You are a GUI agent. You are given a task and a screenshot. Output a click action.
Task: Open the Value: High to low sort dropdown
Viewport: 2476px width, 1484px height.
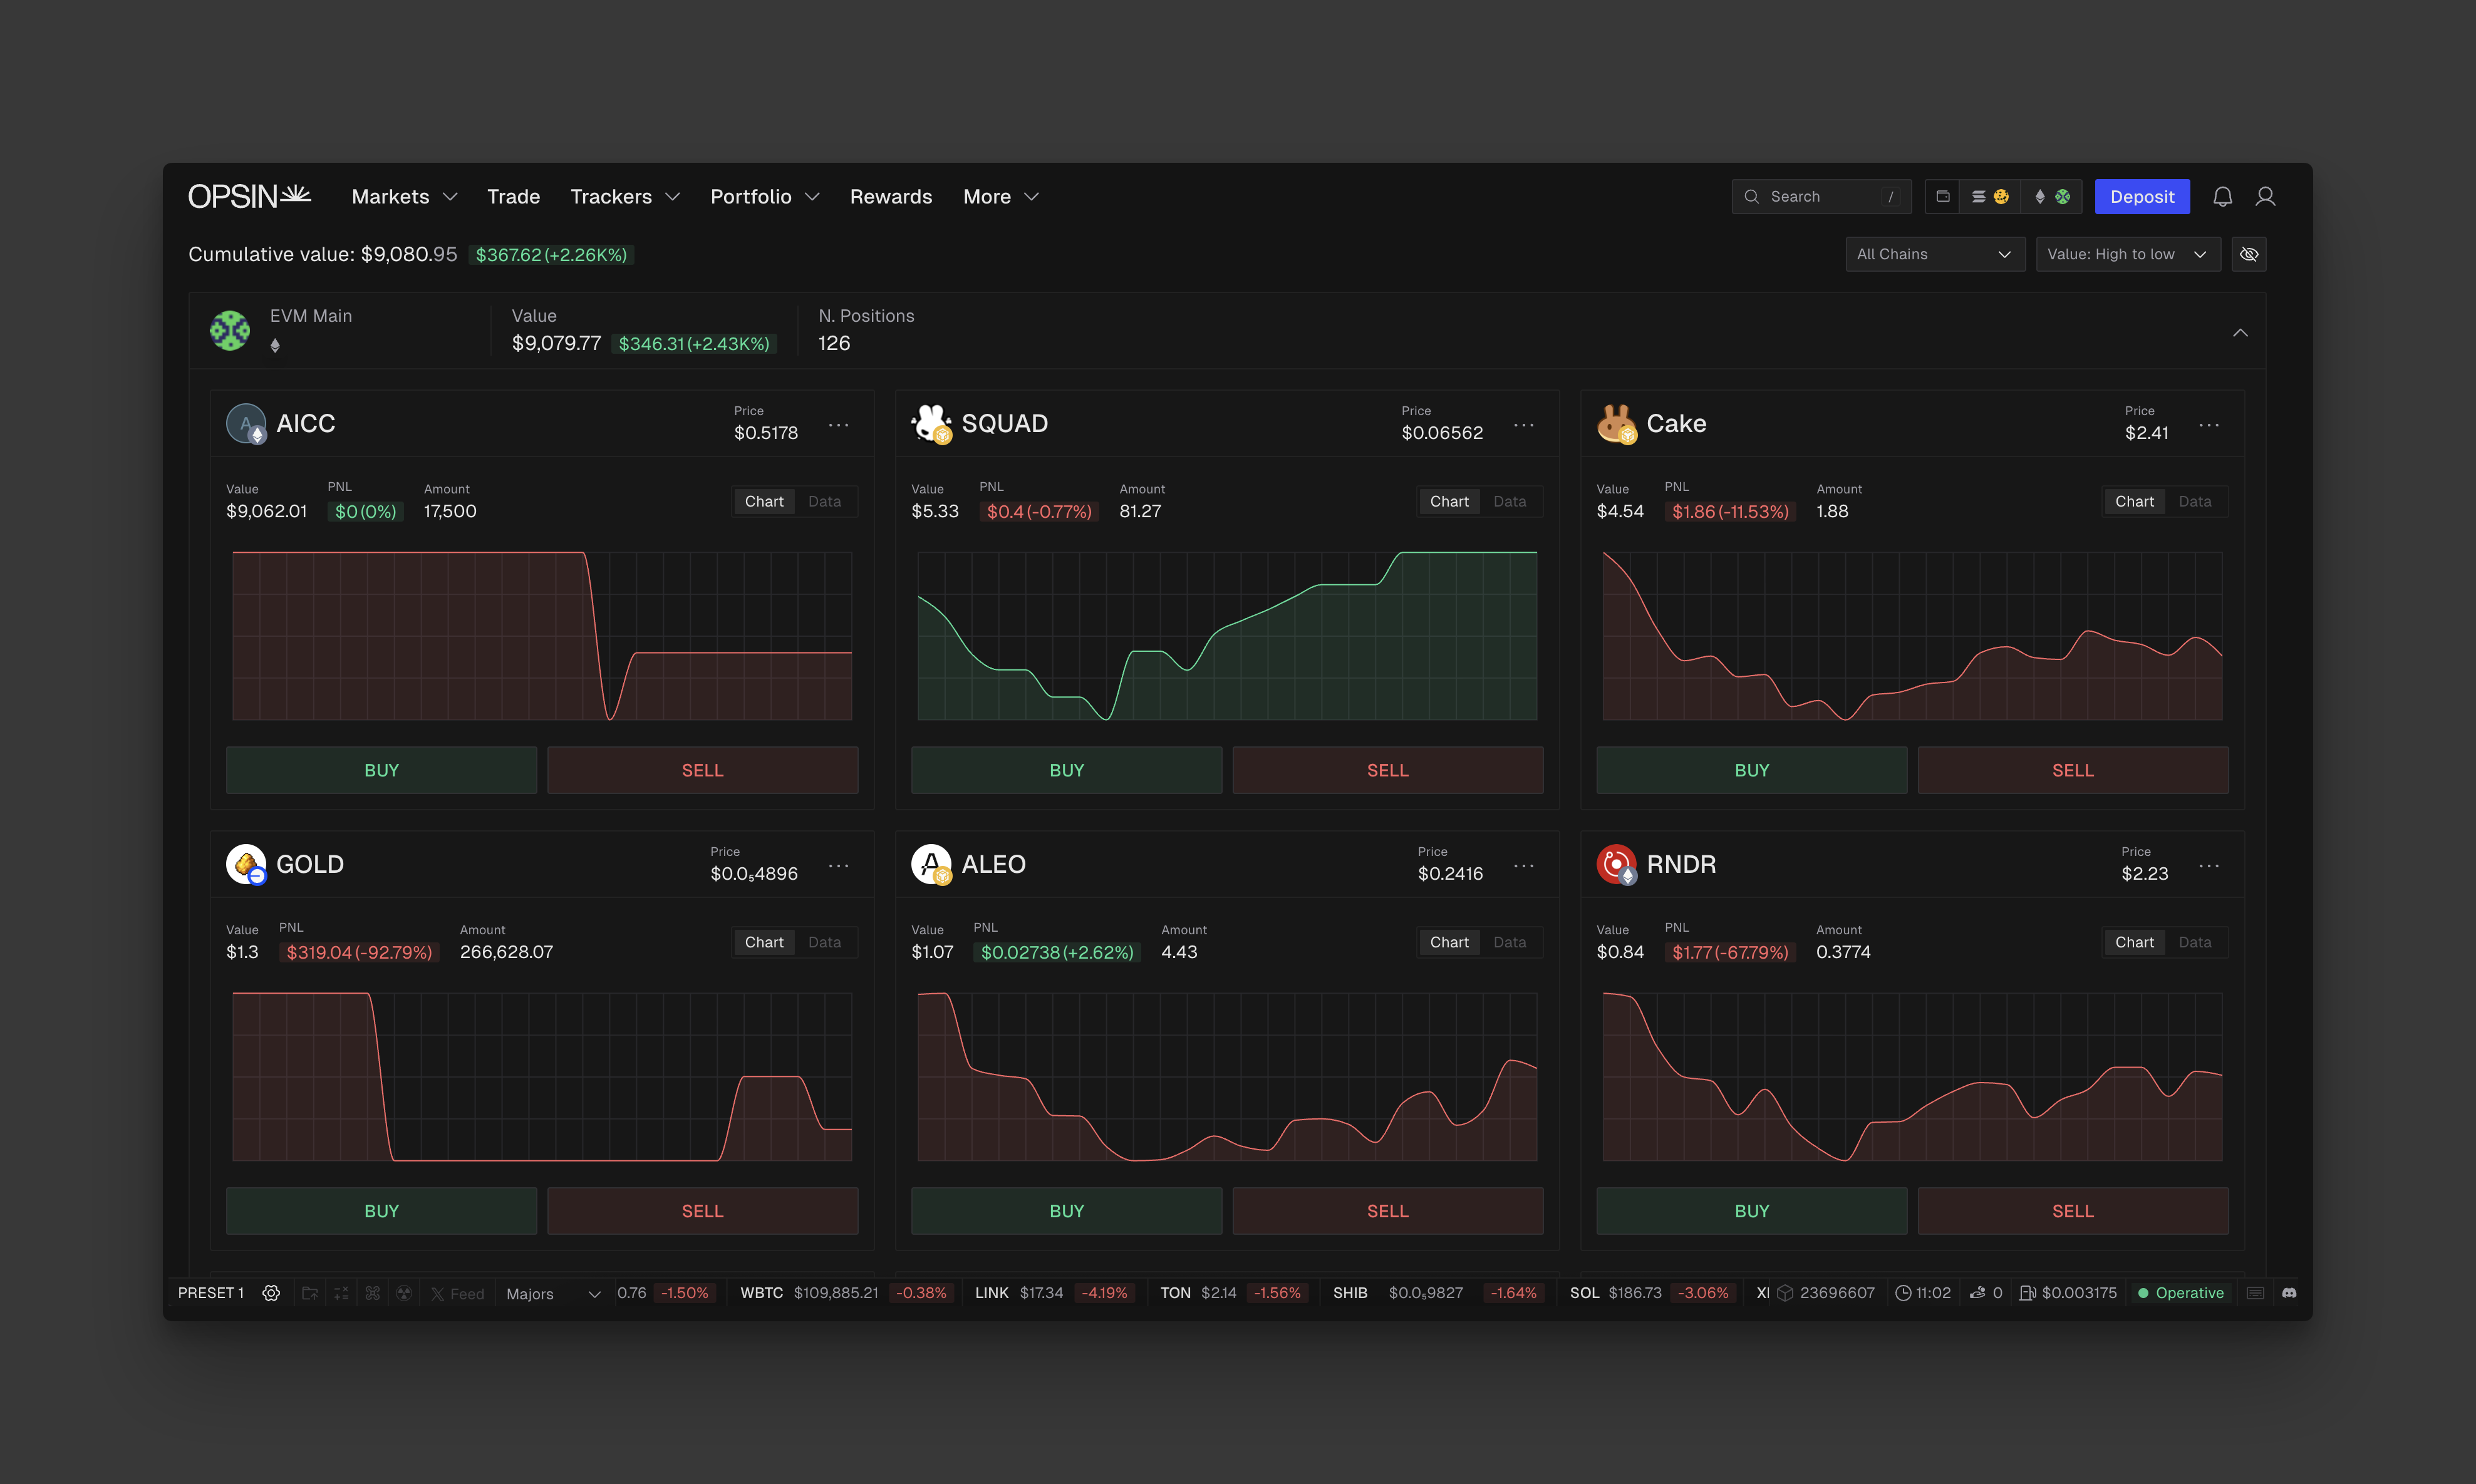pos(2126,254)
